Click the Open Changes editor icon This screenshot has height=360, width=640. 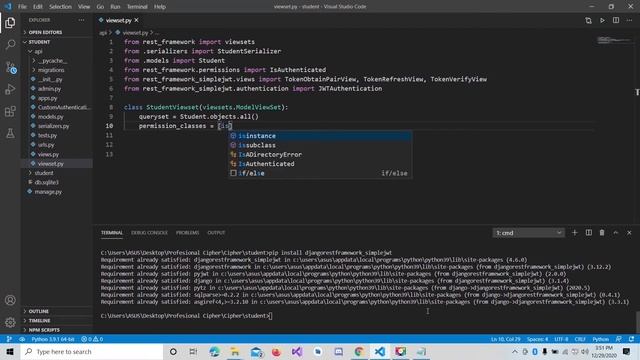coord(588,20)
